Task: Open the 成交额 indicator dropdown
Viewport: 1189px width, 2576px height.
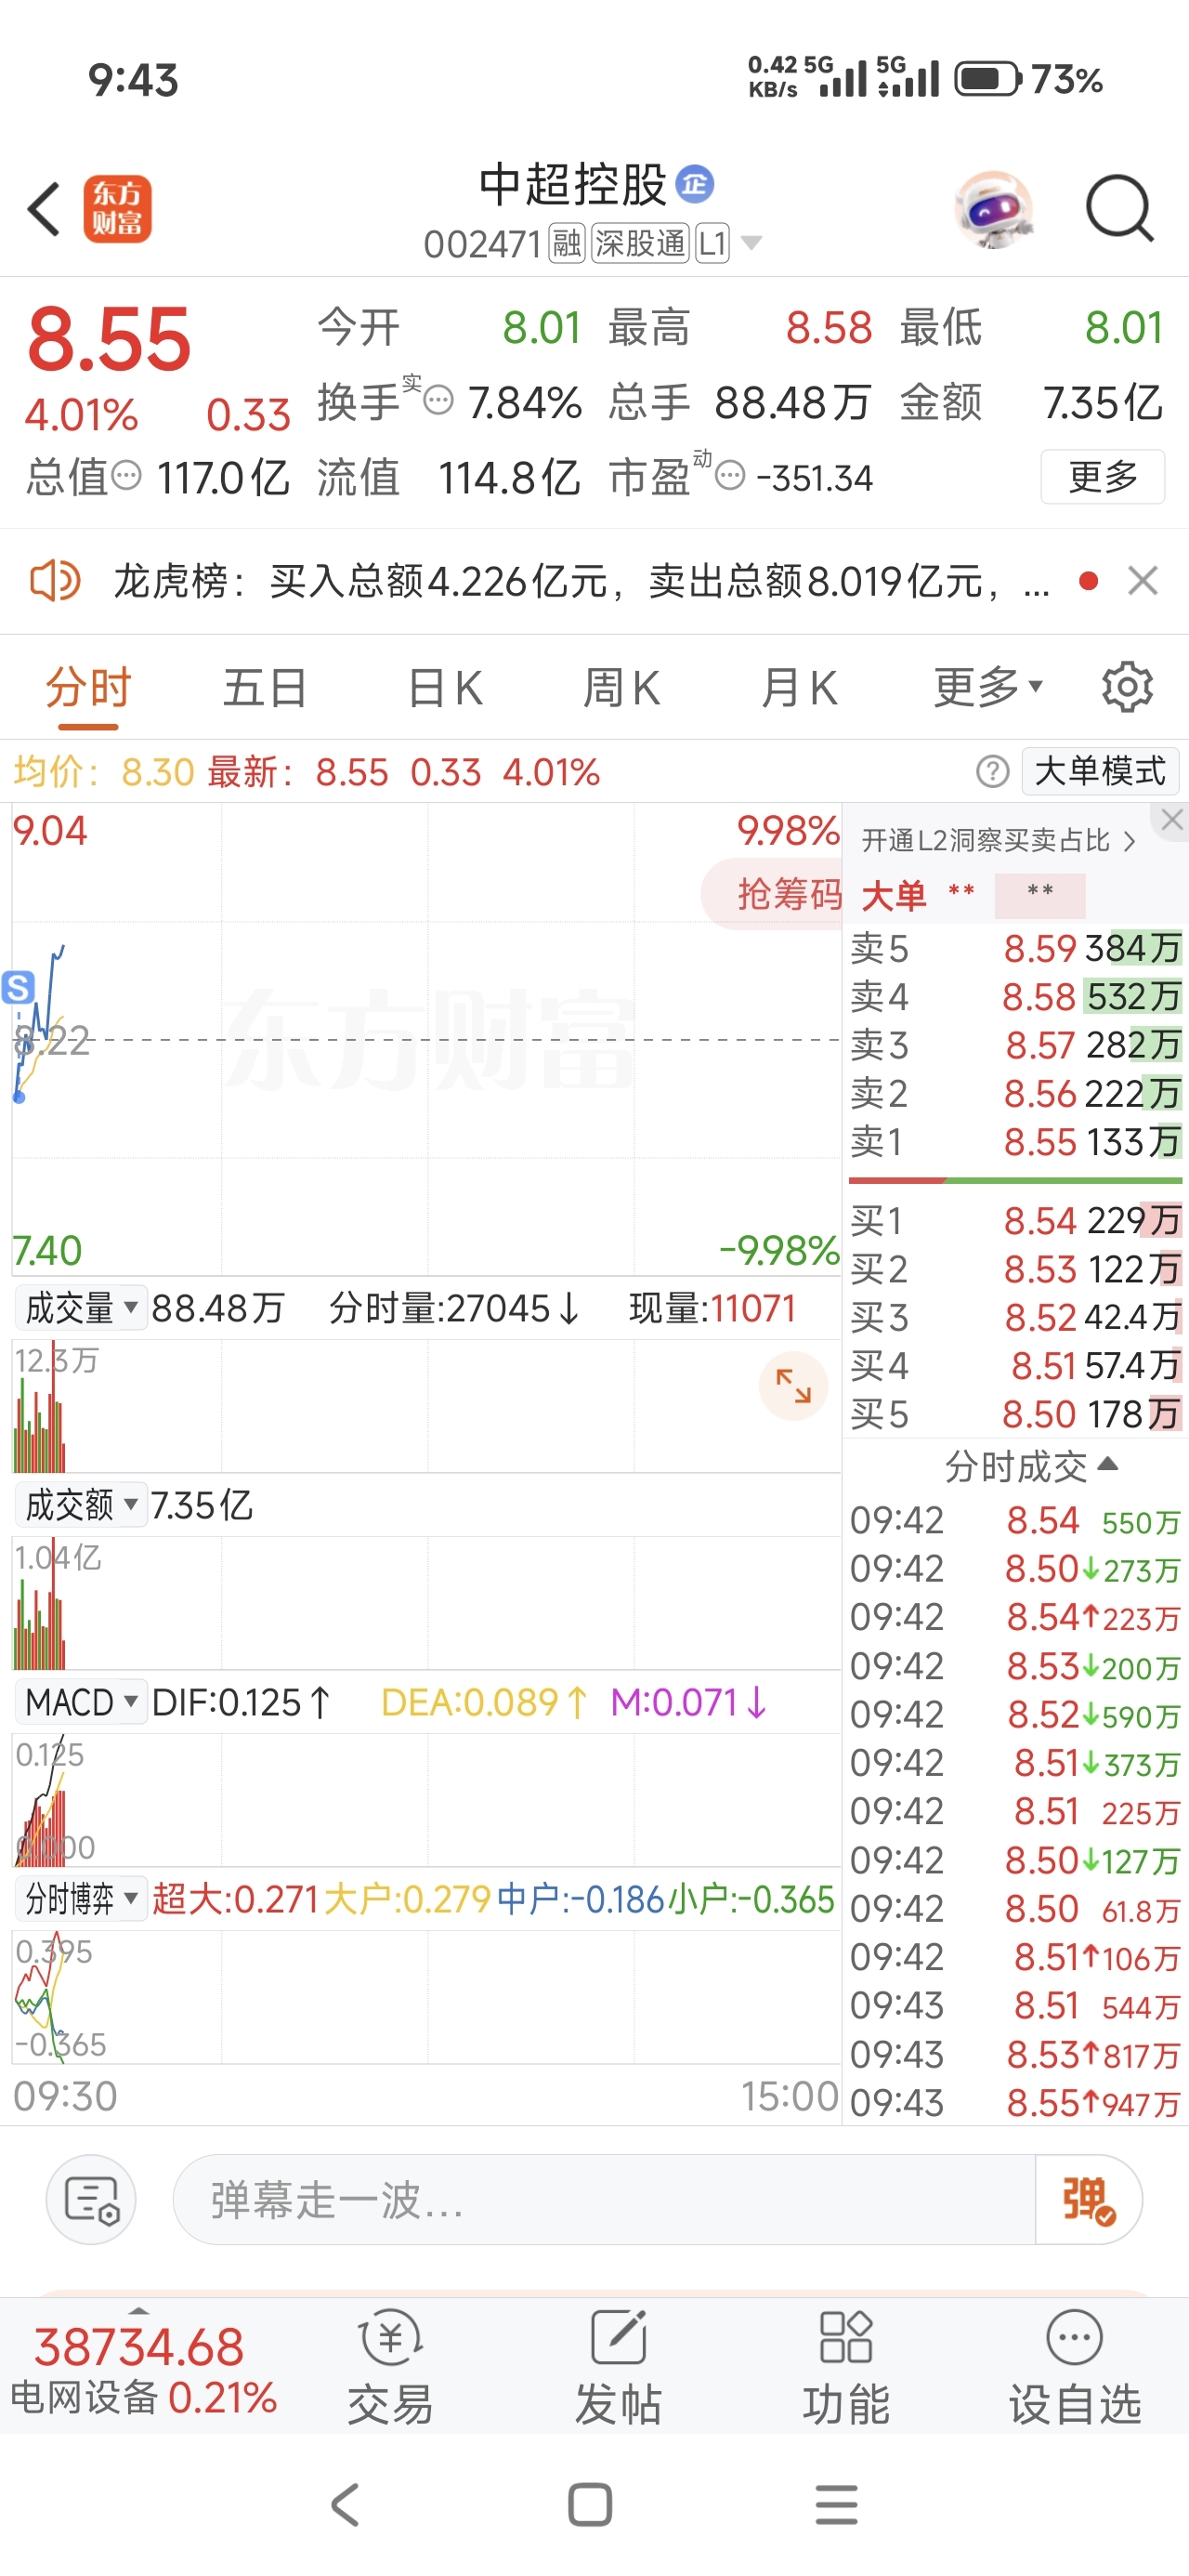Action: [x=81, y=1504]
